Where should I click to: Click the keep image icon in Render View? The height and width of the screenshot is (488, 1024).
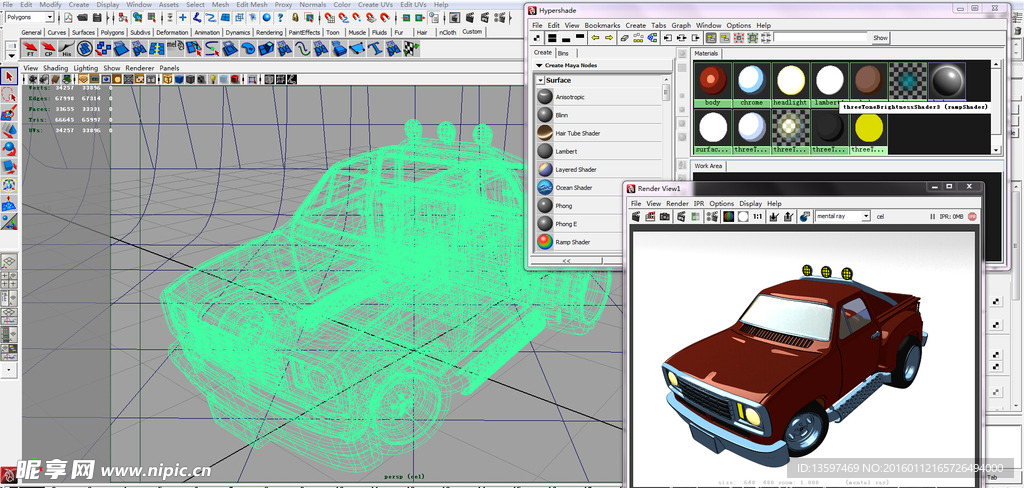774,216
